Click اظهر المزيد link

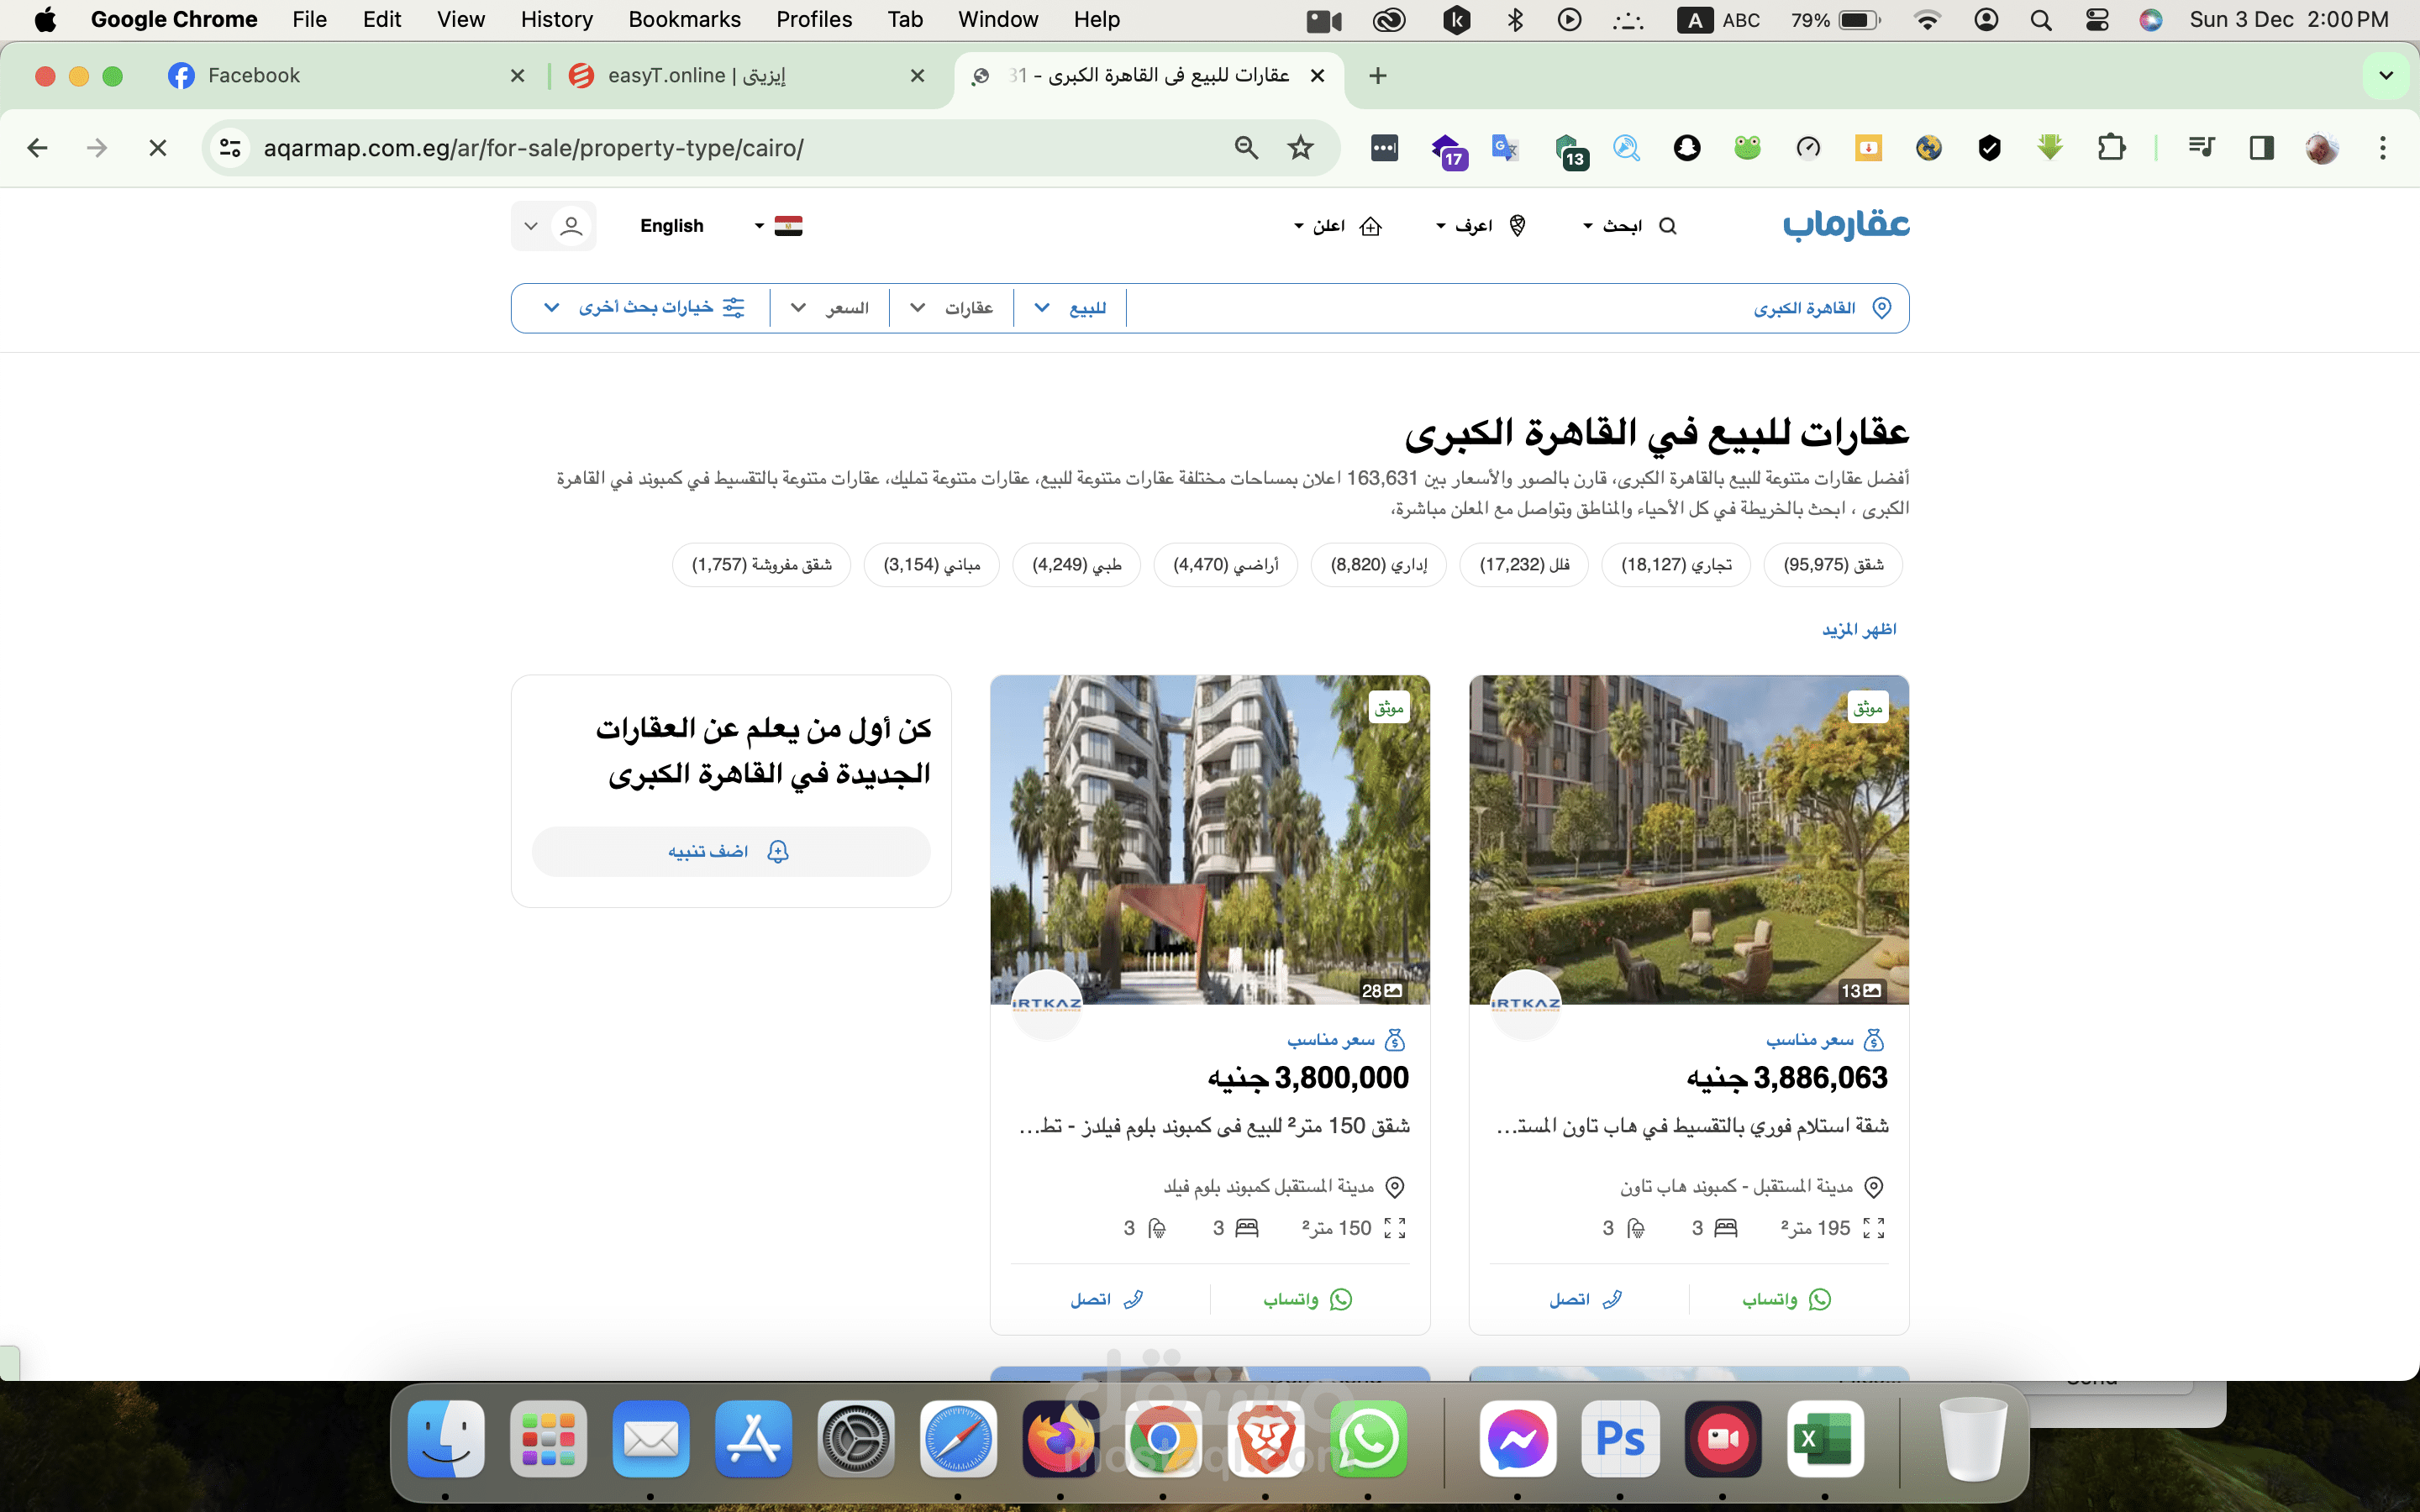(x=1859, y=629)
